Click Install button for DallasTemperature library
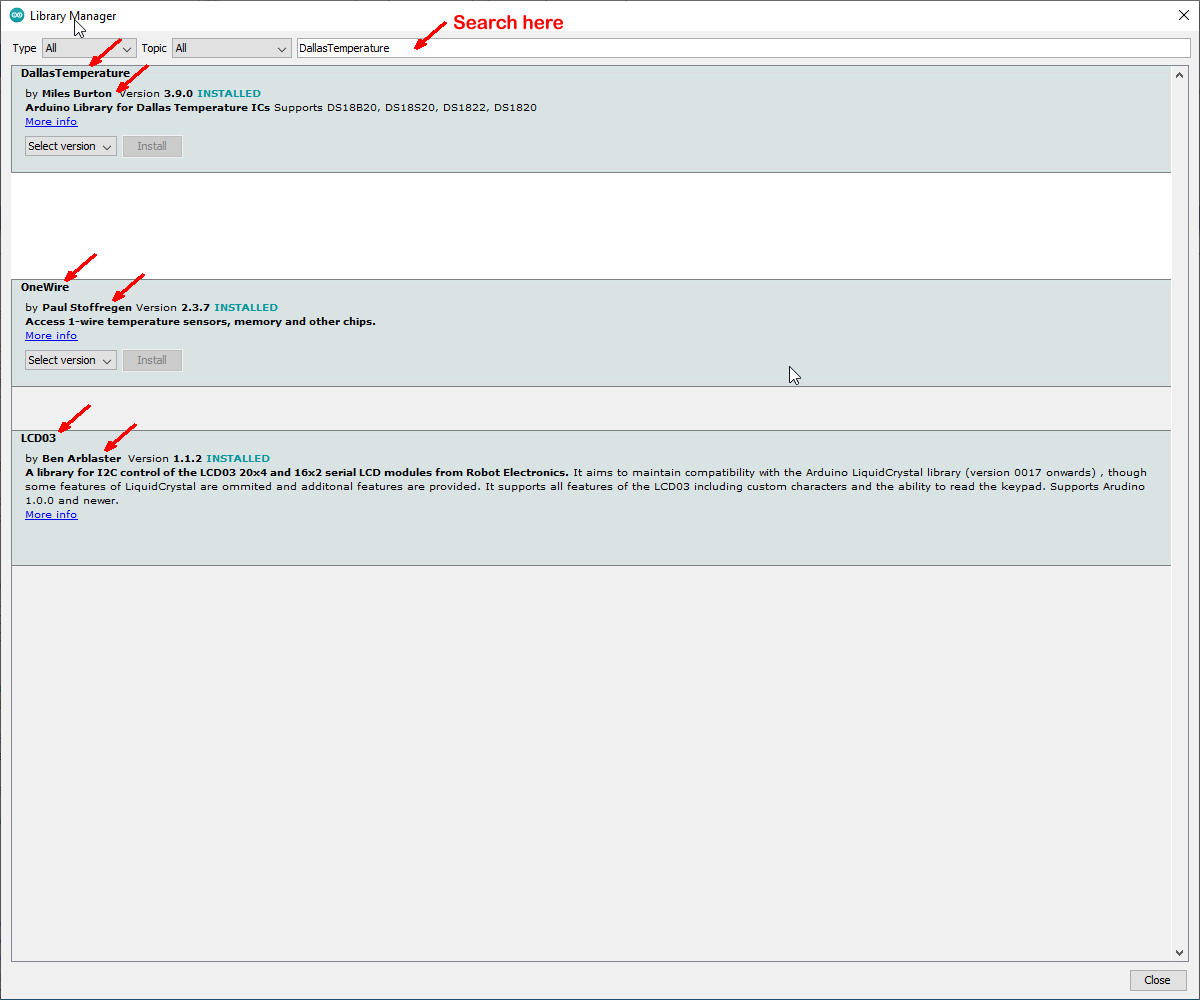 pyautogui.click(x=152, y=146)
